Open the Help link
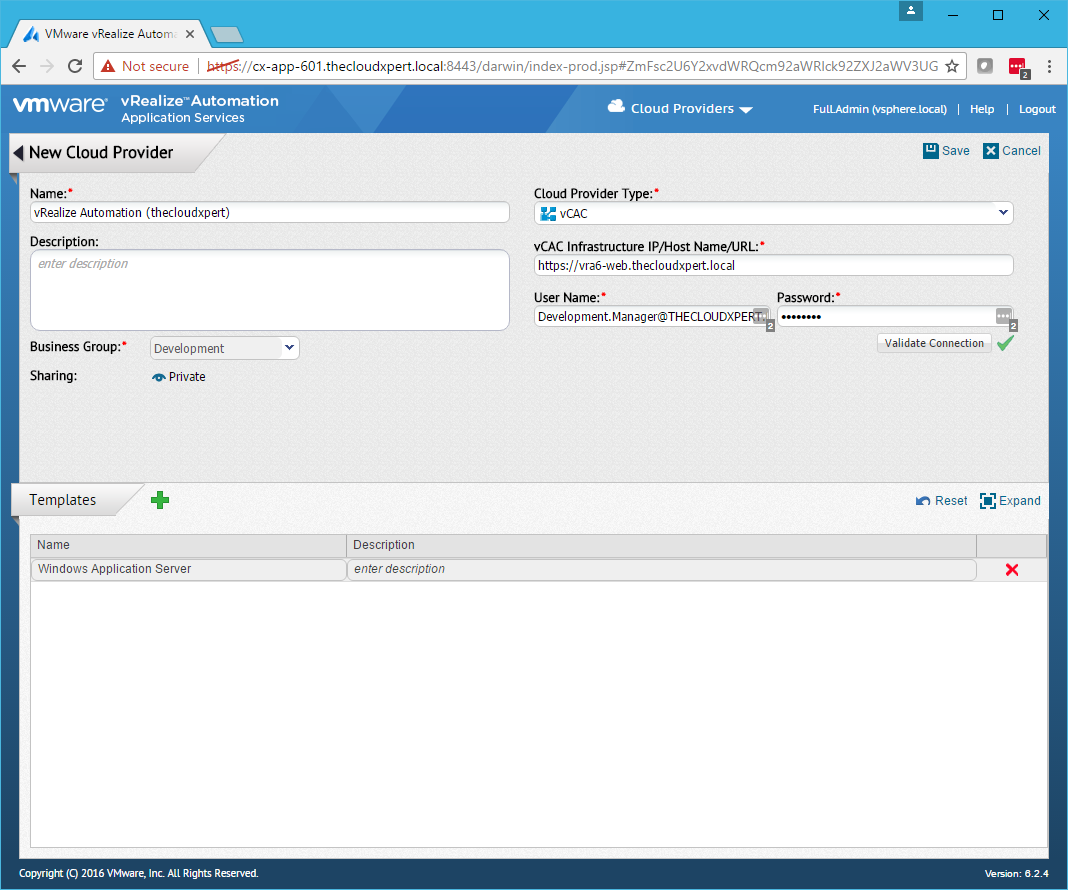The height and width of the screenshot is (890, 1068). click(x=982, y=109)
